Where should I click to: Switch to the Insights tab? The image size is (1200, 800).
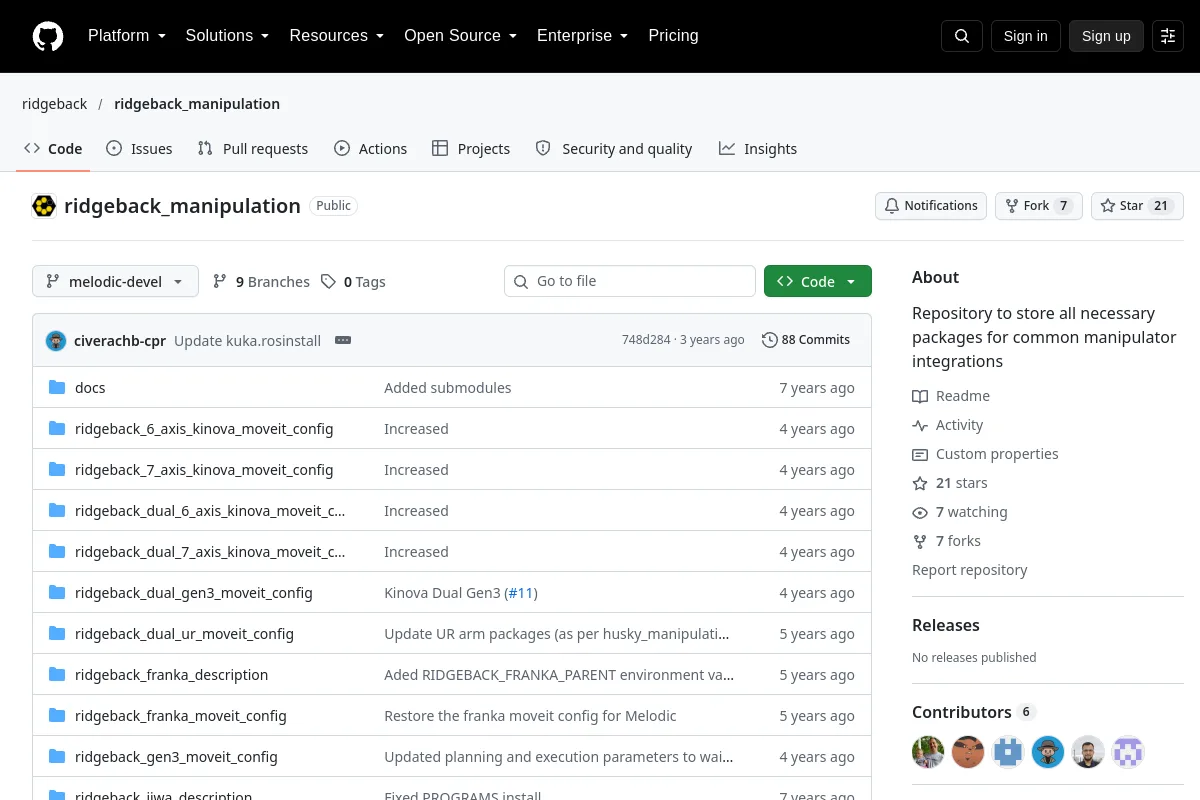[x=758, y=149]
